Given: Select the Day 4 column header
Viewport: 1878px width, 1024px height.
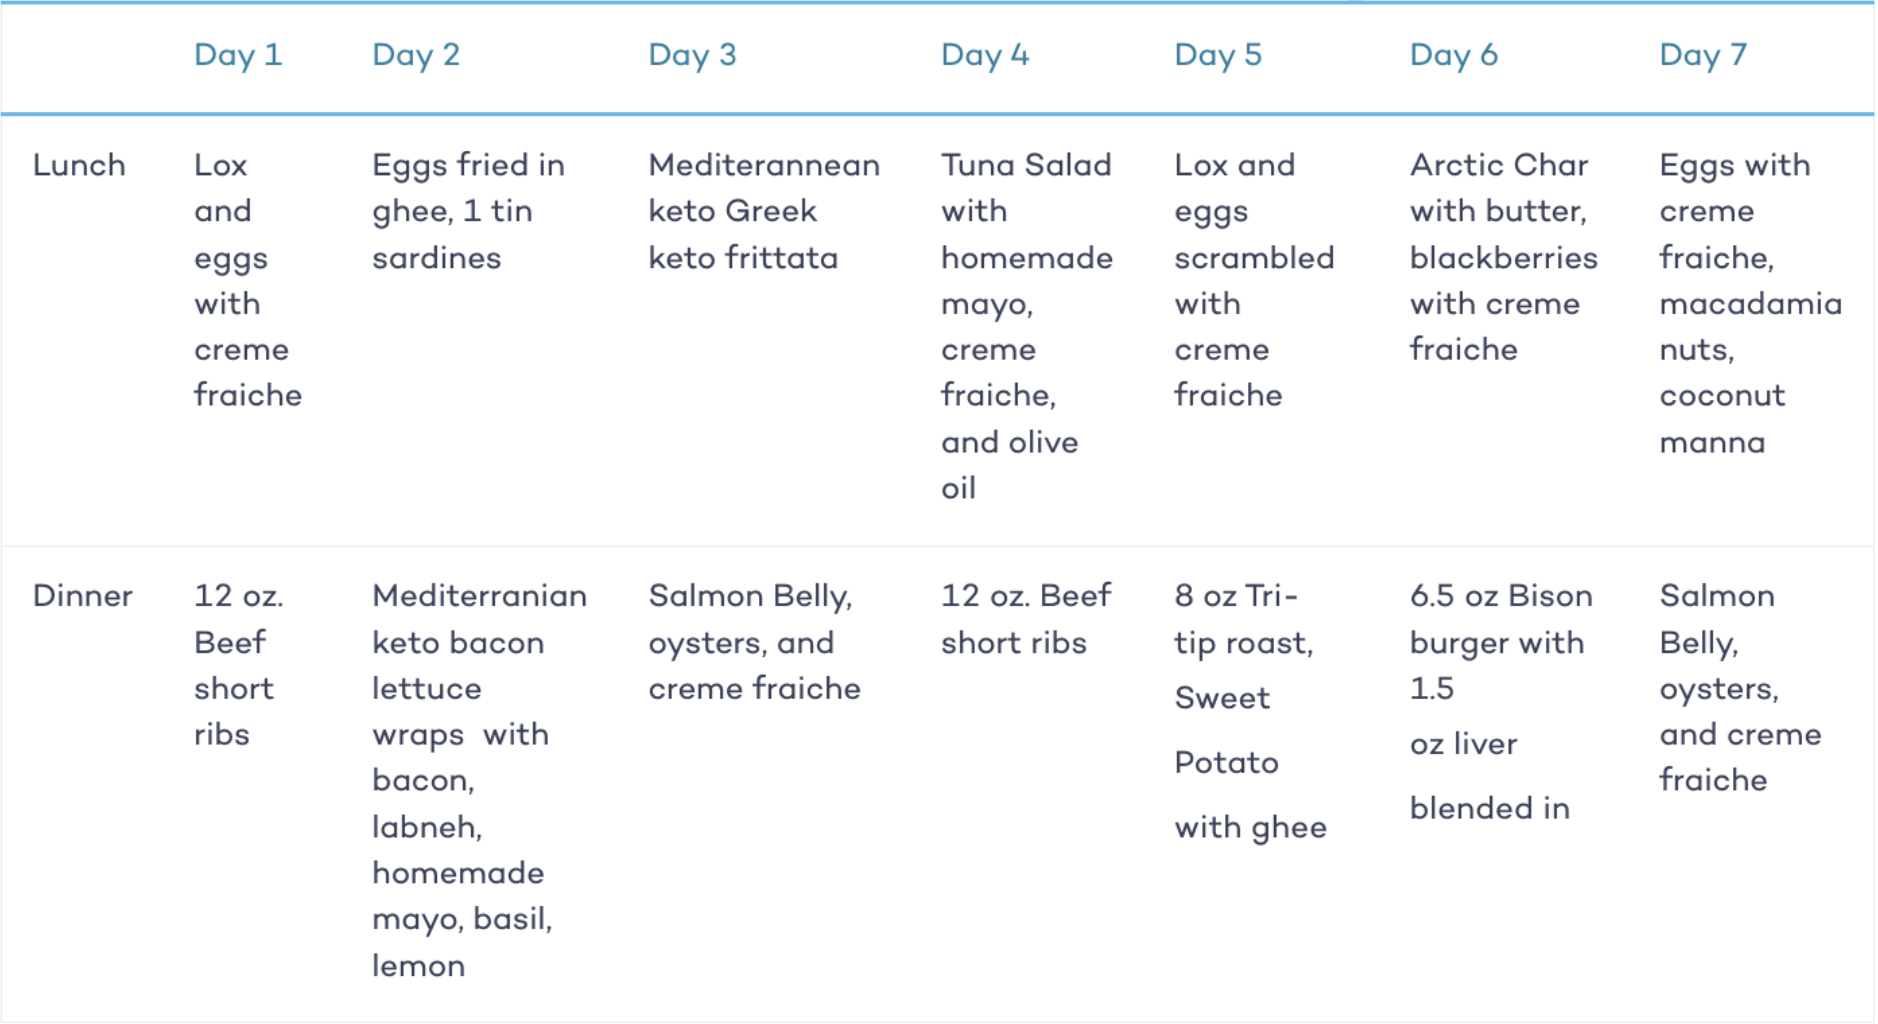Looking at the screenshot, I should 985,55.
